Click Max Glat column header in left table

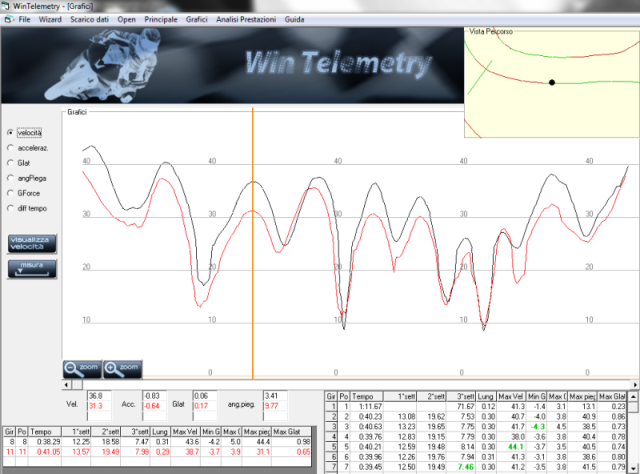pyautogui.click(x=291, y=432)
